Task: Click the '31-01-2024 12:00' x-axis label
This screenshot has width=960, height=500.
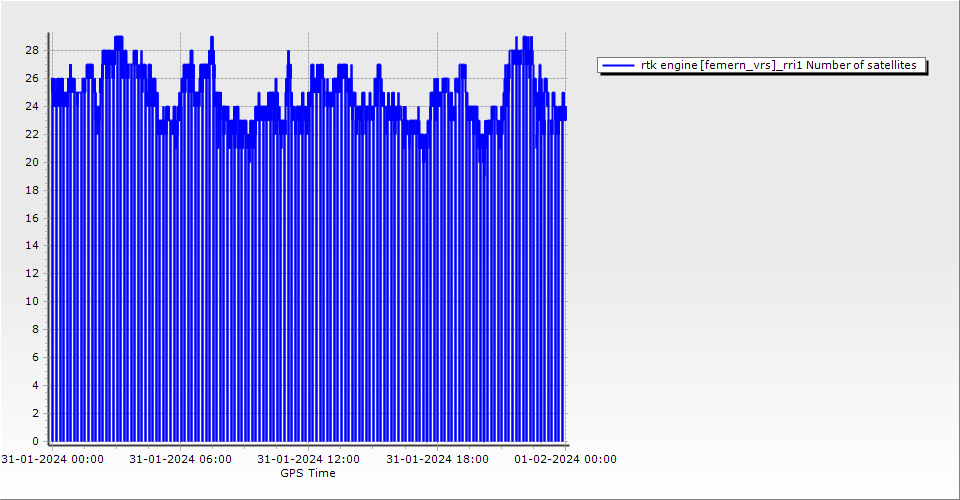Action: (x=308, y=460)
